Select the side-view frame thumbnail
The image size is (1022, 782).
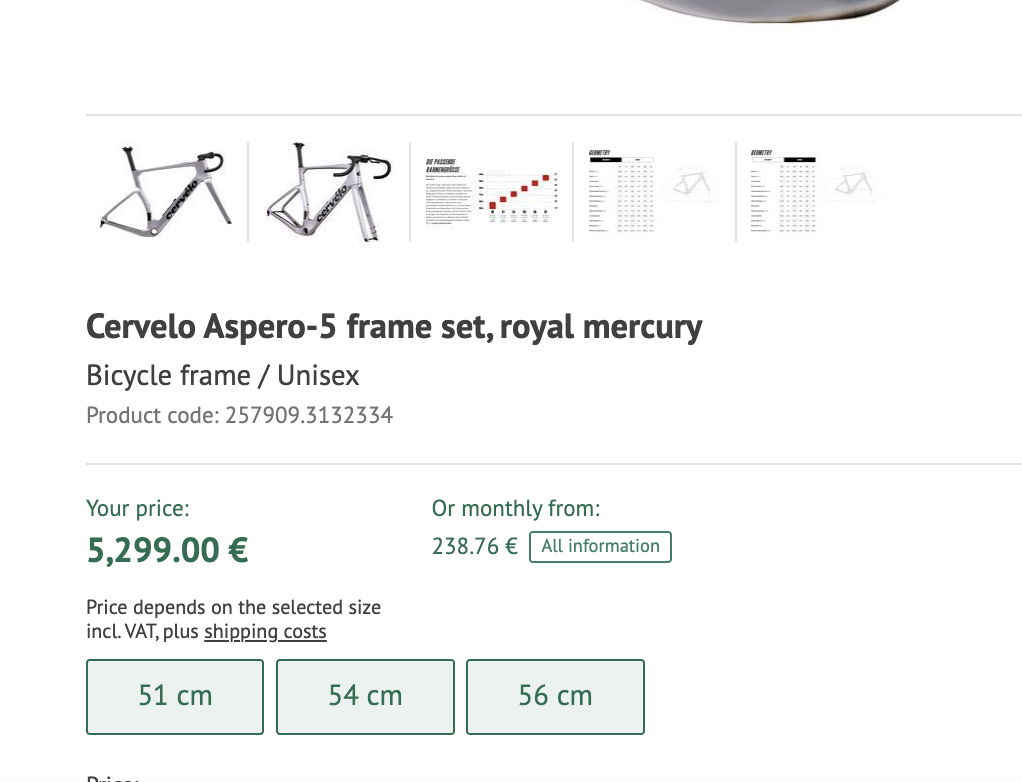coord(166,191)
